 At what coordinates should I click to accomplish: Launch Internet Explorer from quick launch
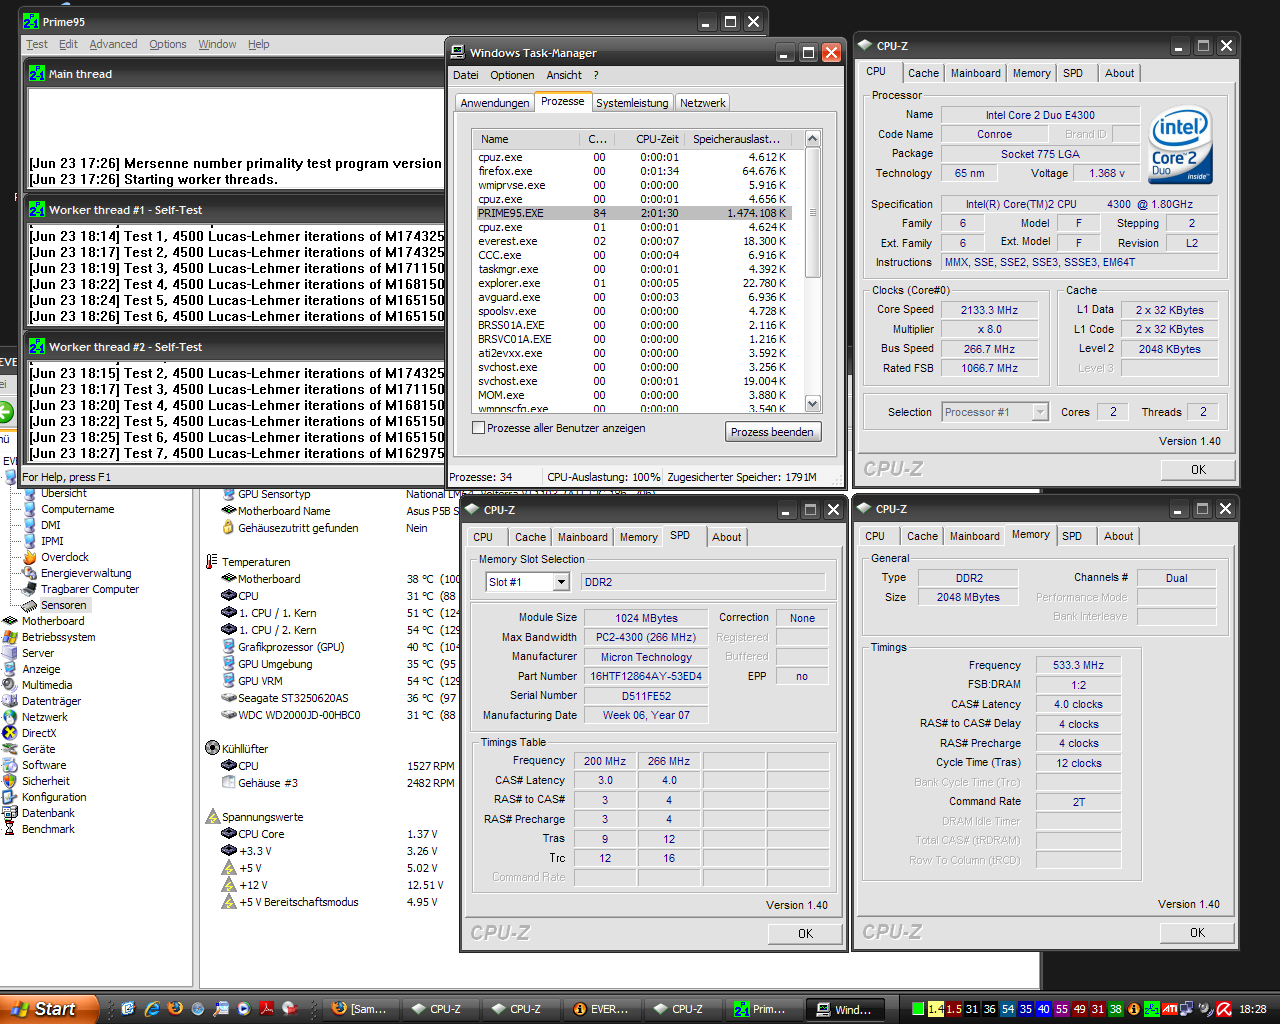[x=153, y=1009]
